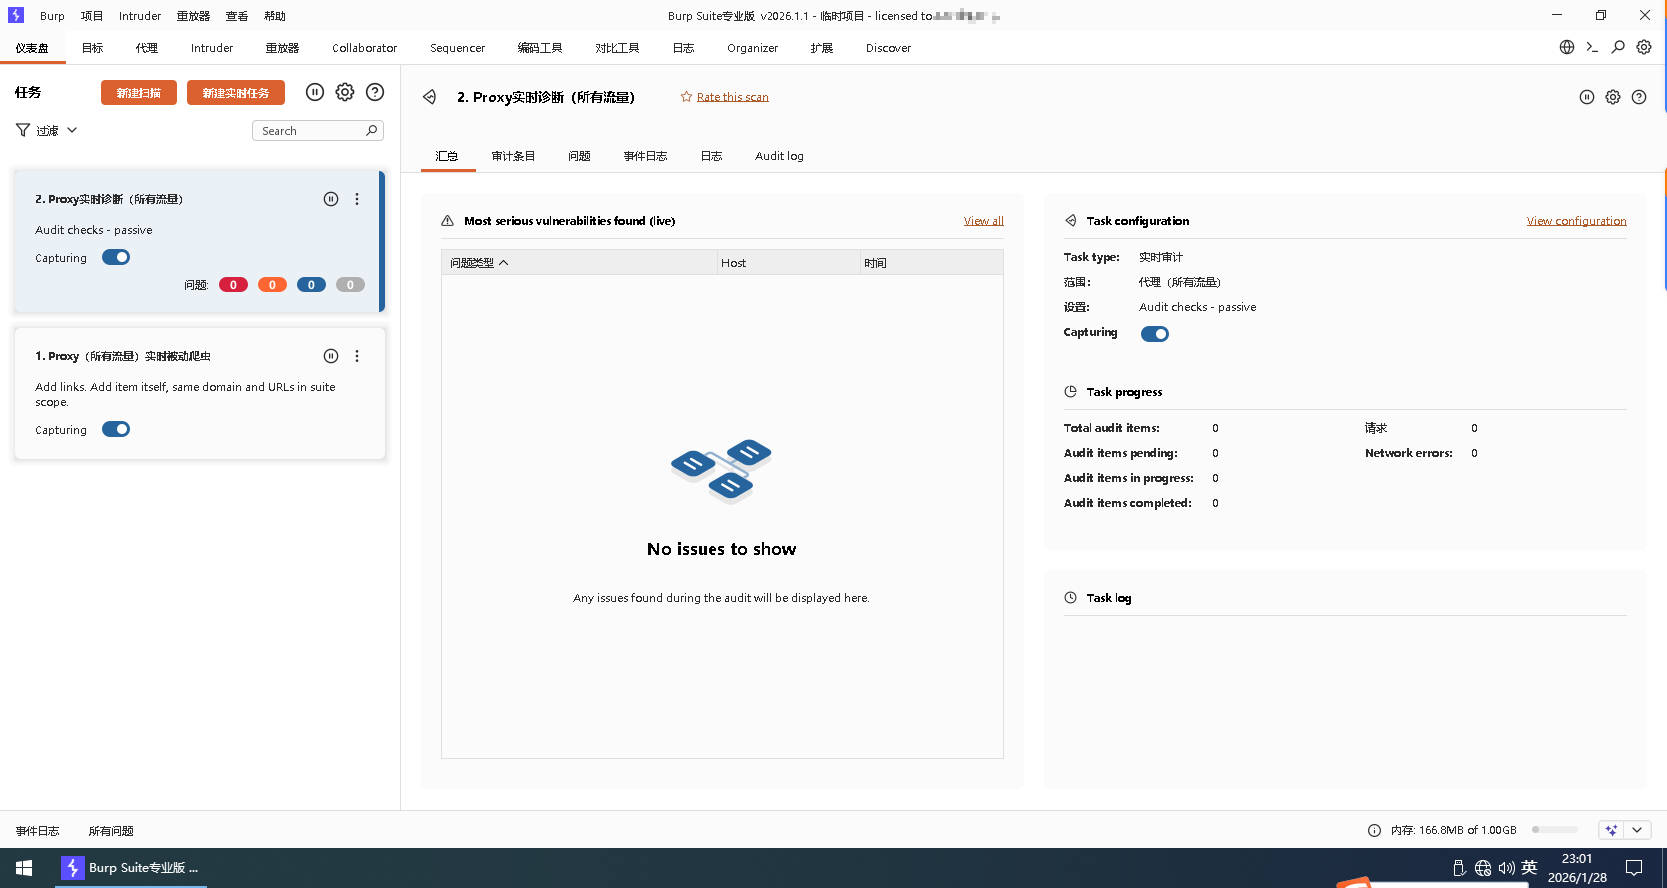
Task: Switch to the Intruder tab
Action: [x=212, y=48]
